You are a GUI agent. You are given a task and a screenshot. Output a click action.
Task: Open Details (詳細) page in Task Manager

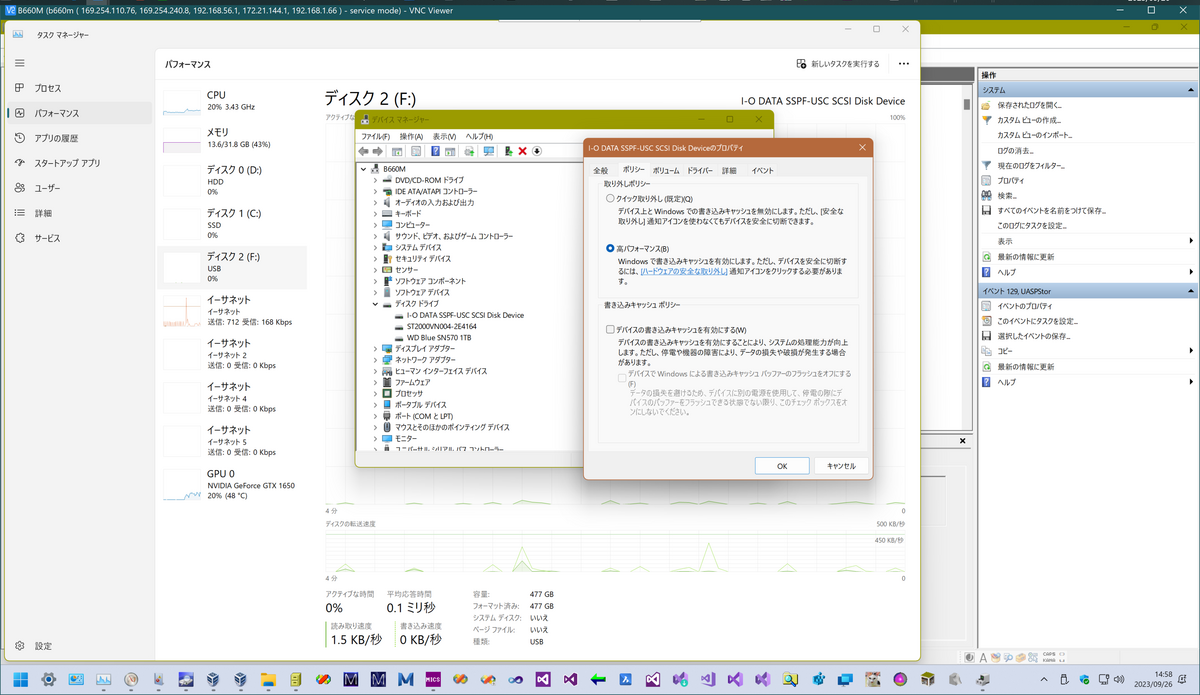pyautogui.click(x=80, y=213)
